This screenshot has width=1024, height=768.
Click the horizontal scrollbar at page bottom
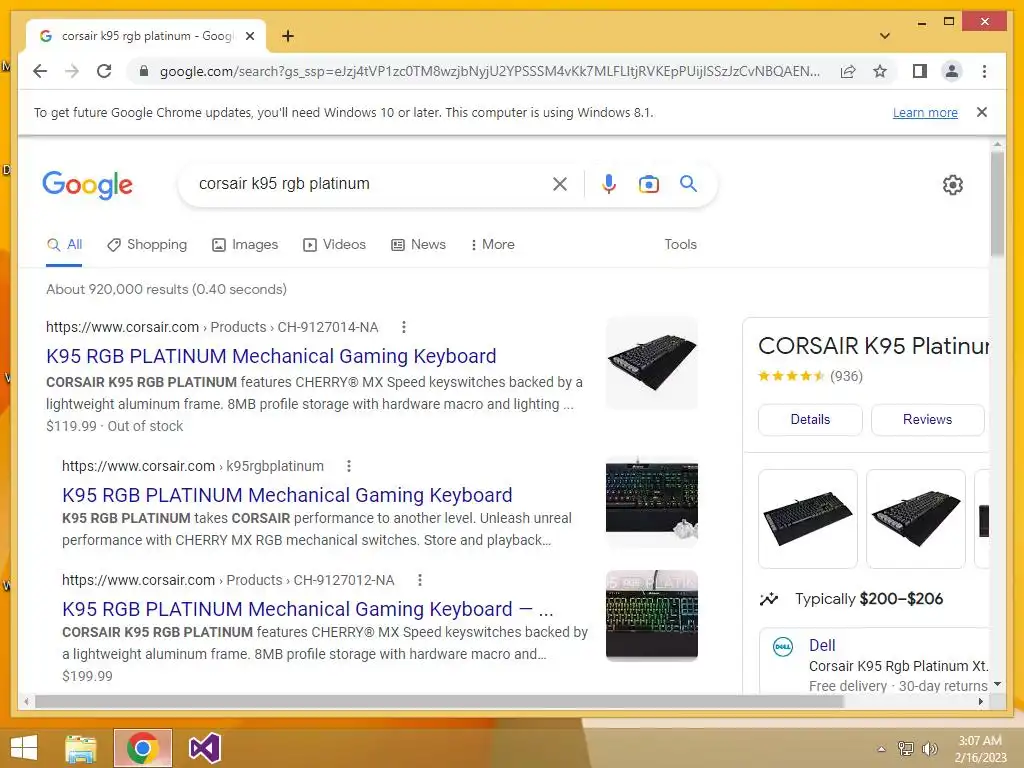[x=439, y=701]
